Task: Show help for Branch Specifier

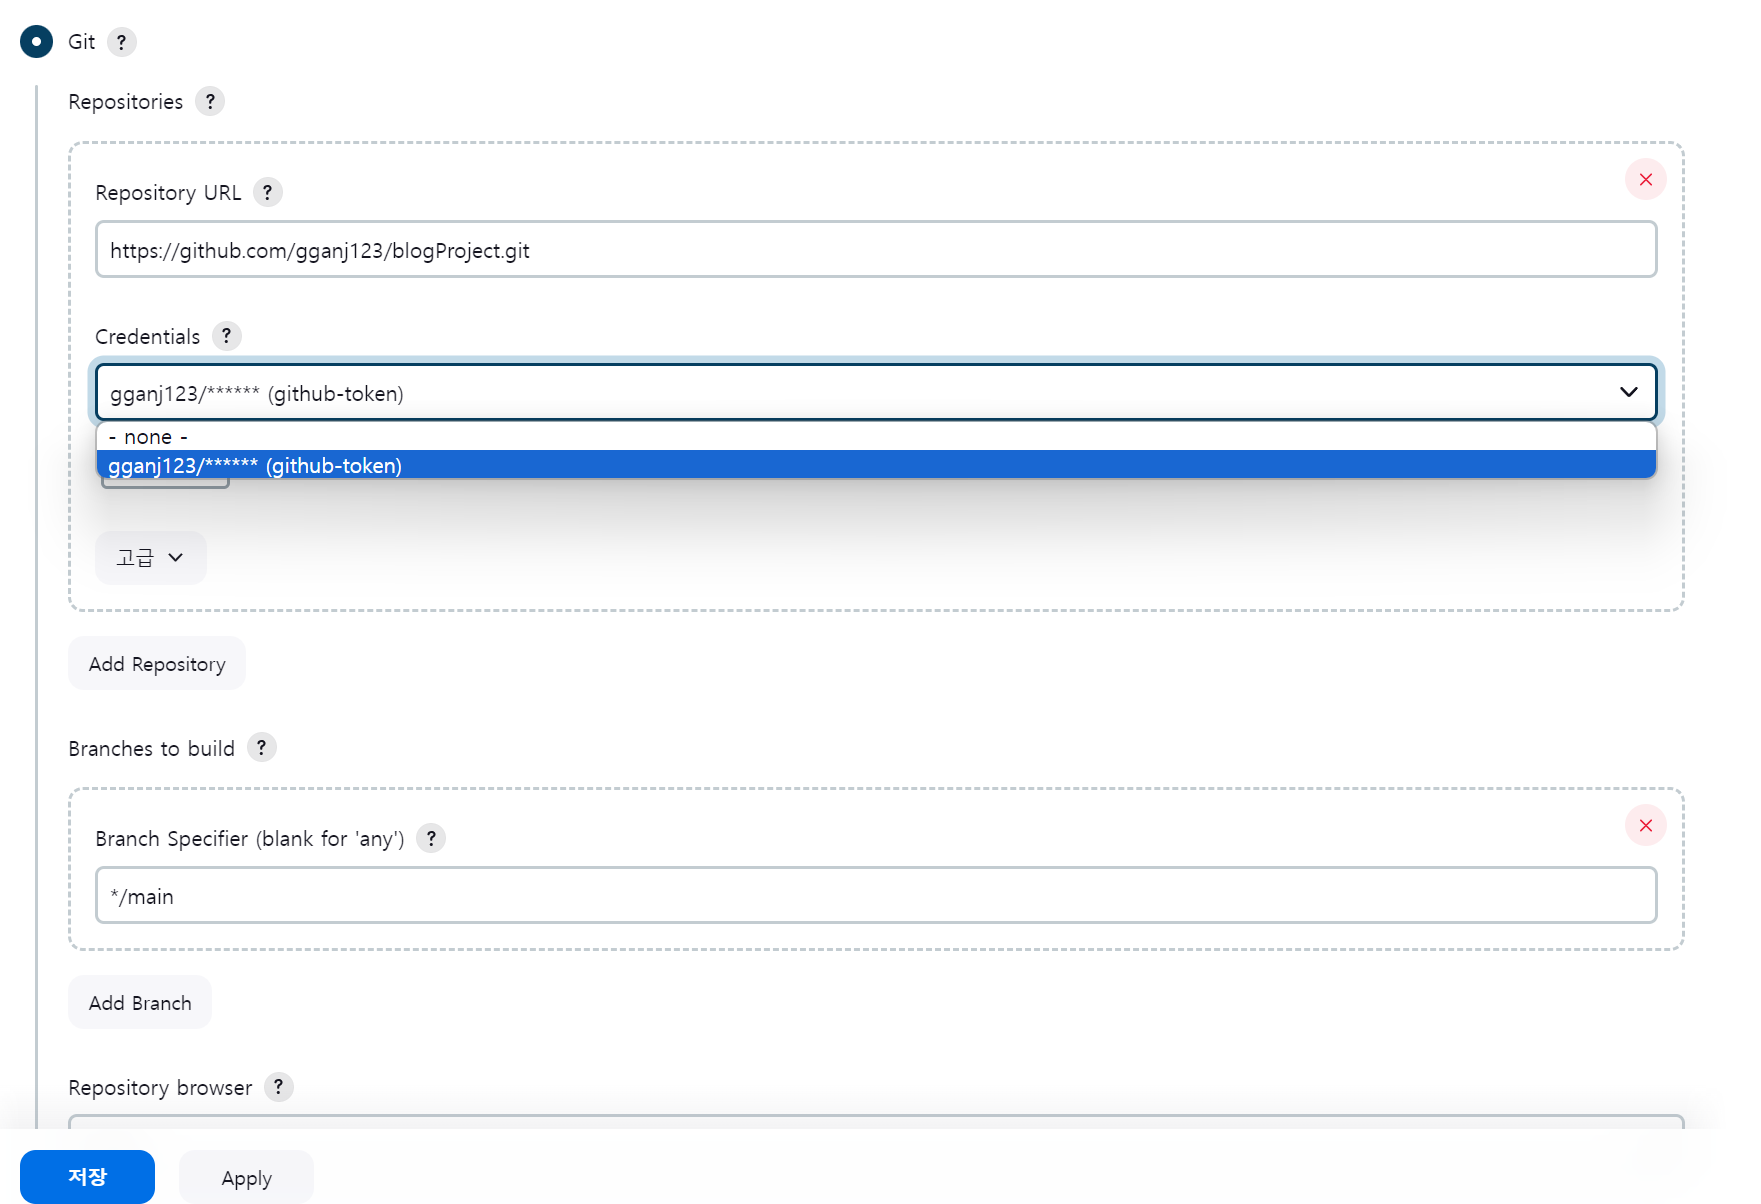Action: [431, 838]
